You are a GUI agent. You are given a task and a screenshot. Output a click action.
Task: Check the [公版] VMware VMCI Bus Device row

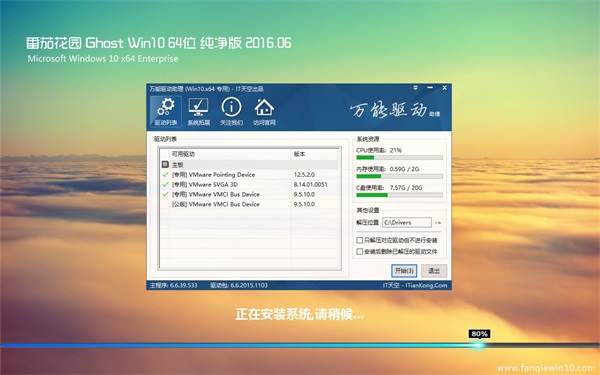click(x=249, y=204)
